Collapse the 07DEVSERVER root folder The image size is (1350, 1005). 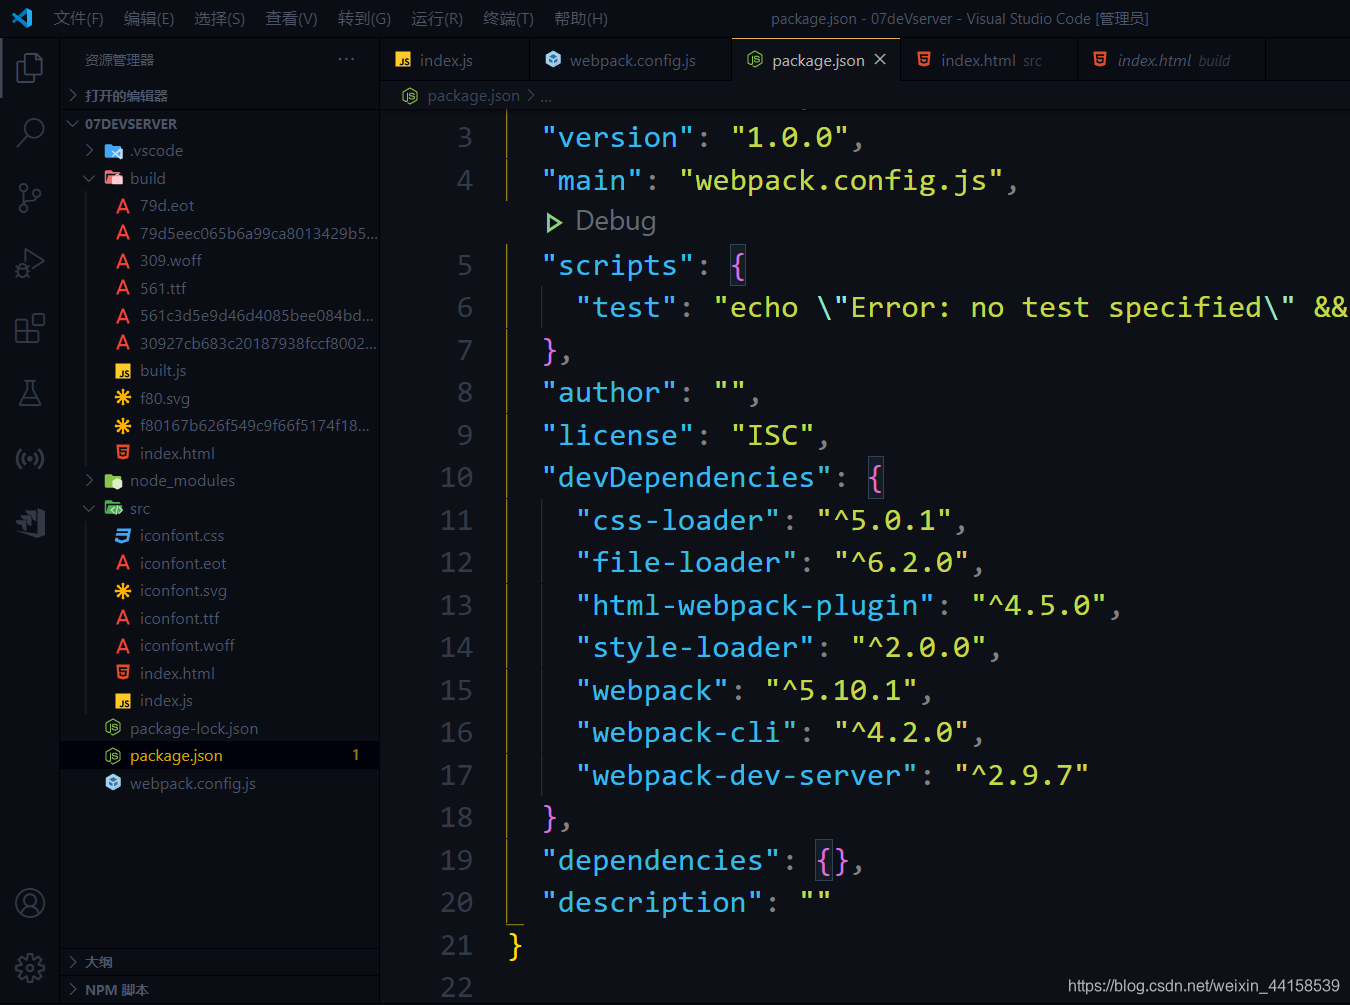coord(220,124)
